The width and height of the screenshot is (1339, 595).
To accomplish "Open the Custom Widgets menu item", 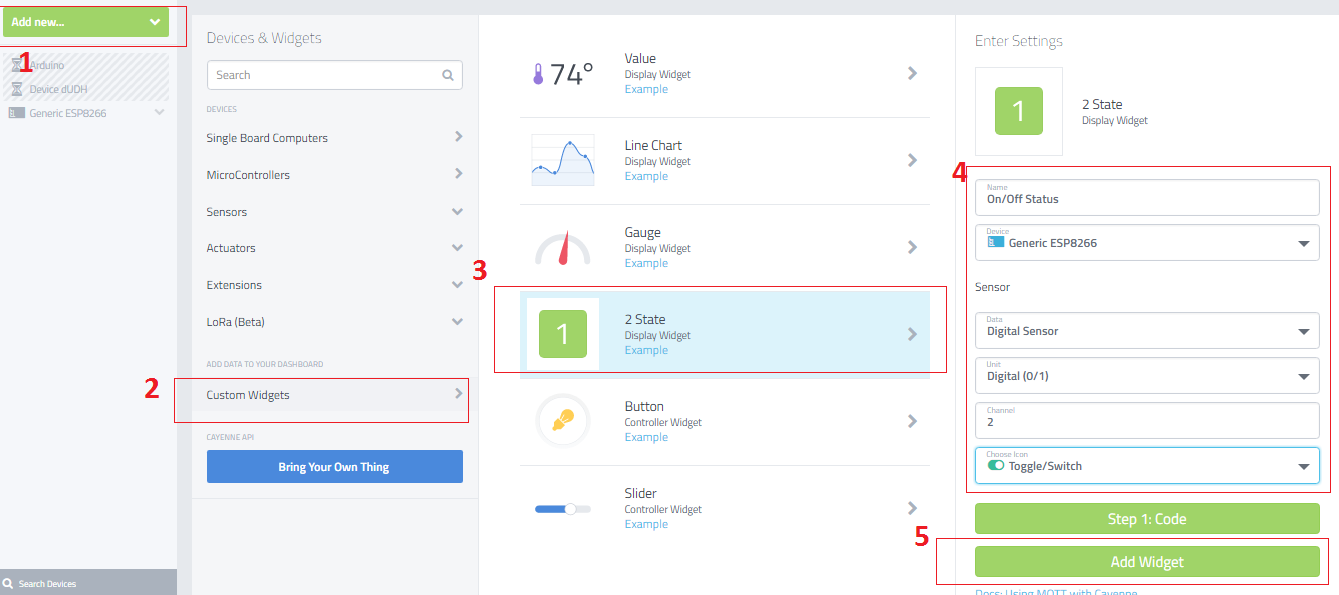I will 334,395.
